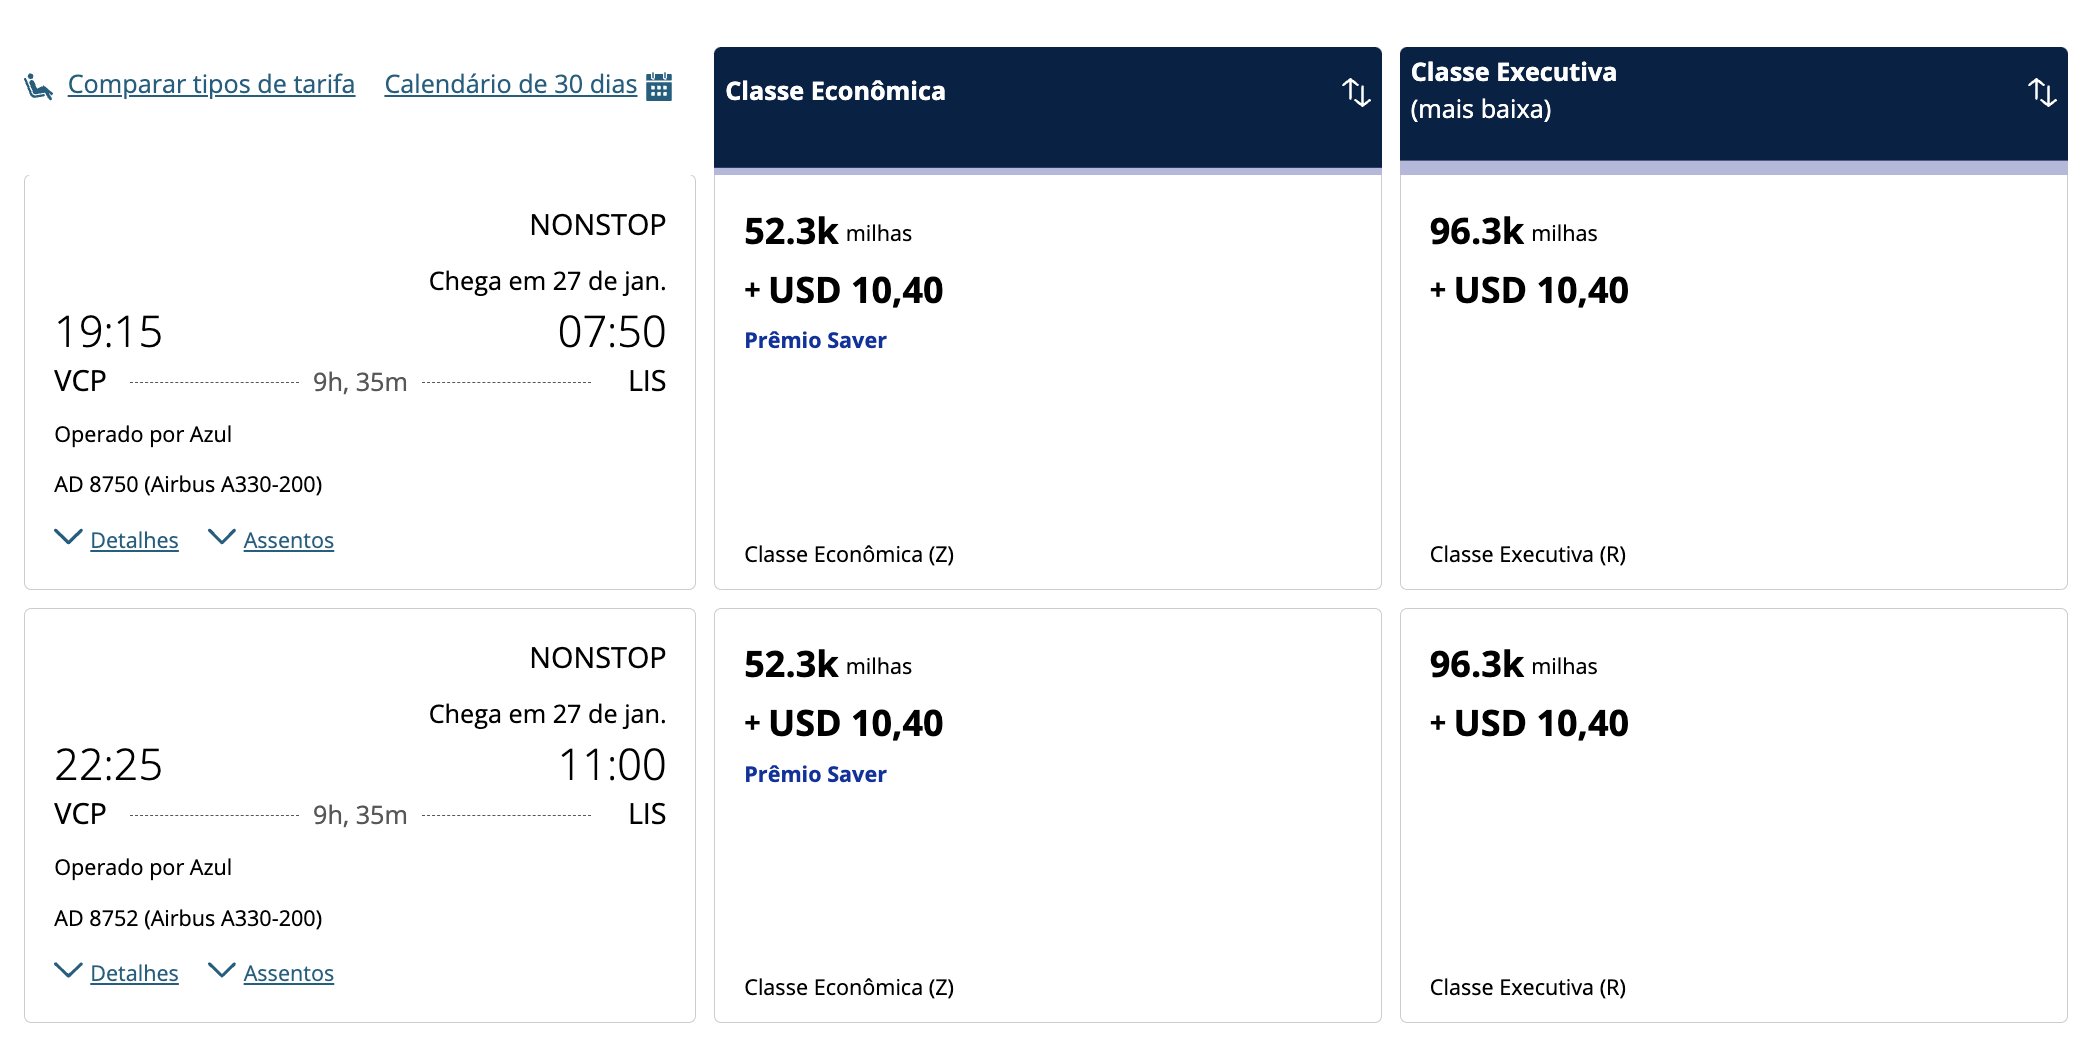Select Classe Econômica column header
Image resolution: width=2092 pixels, height=1040 pixels.
pos(1048,107)
